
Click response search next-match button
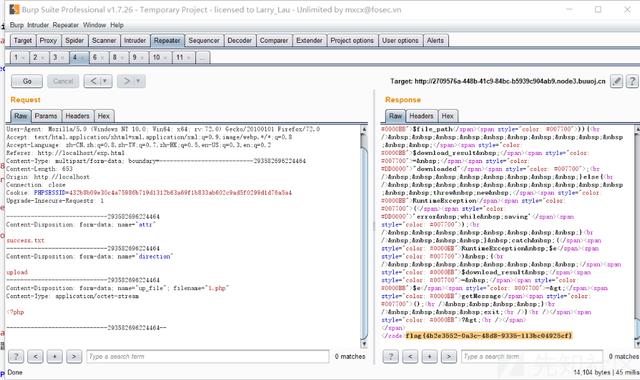tap(449, 356)
